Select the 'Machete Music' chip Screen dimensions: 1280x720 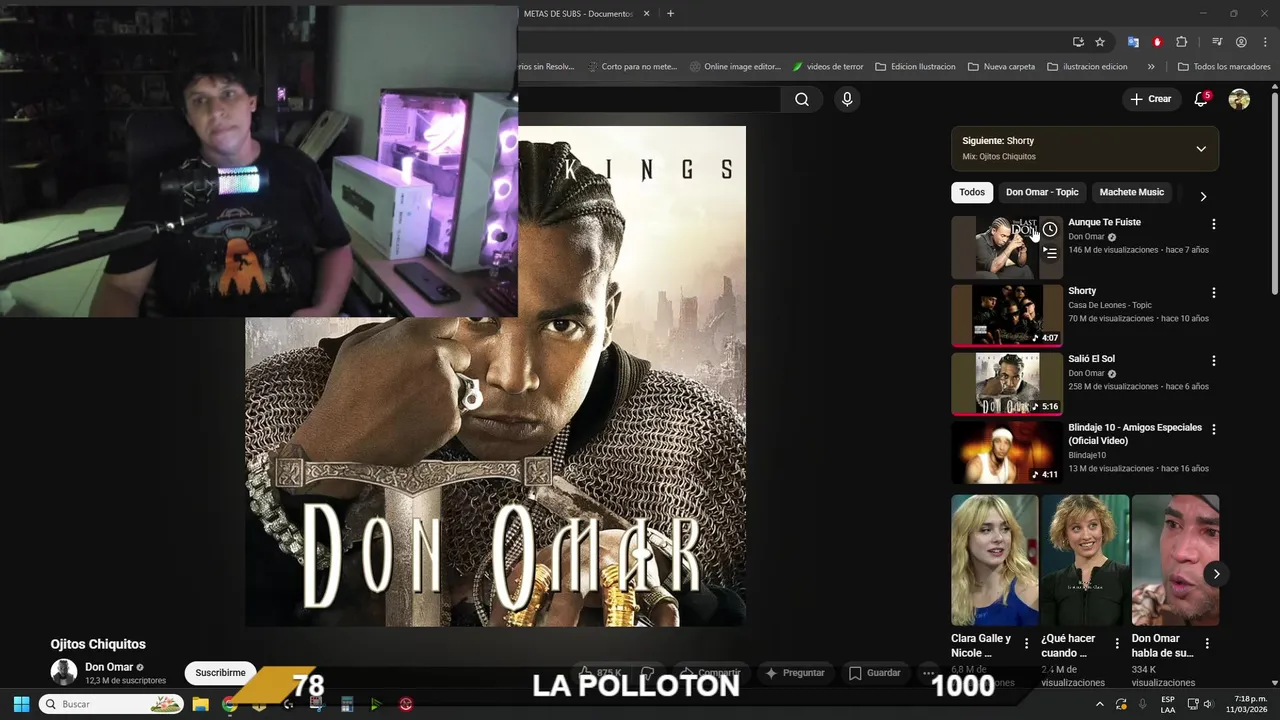click(1131, 192)
